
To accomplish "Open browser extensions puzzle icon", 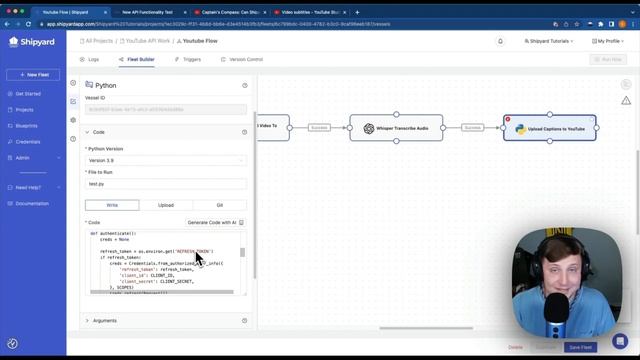I will point(600,24).
